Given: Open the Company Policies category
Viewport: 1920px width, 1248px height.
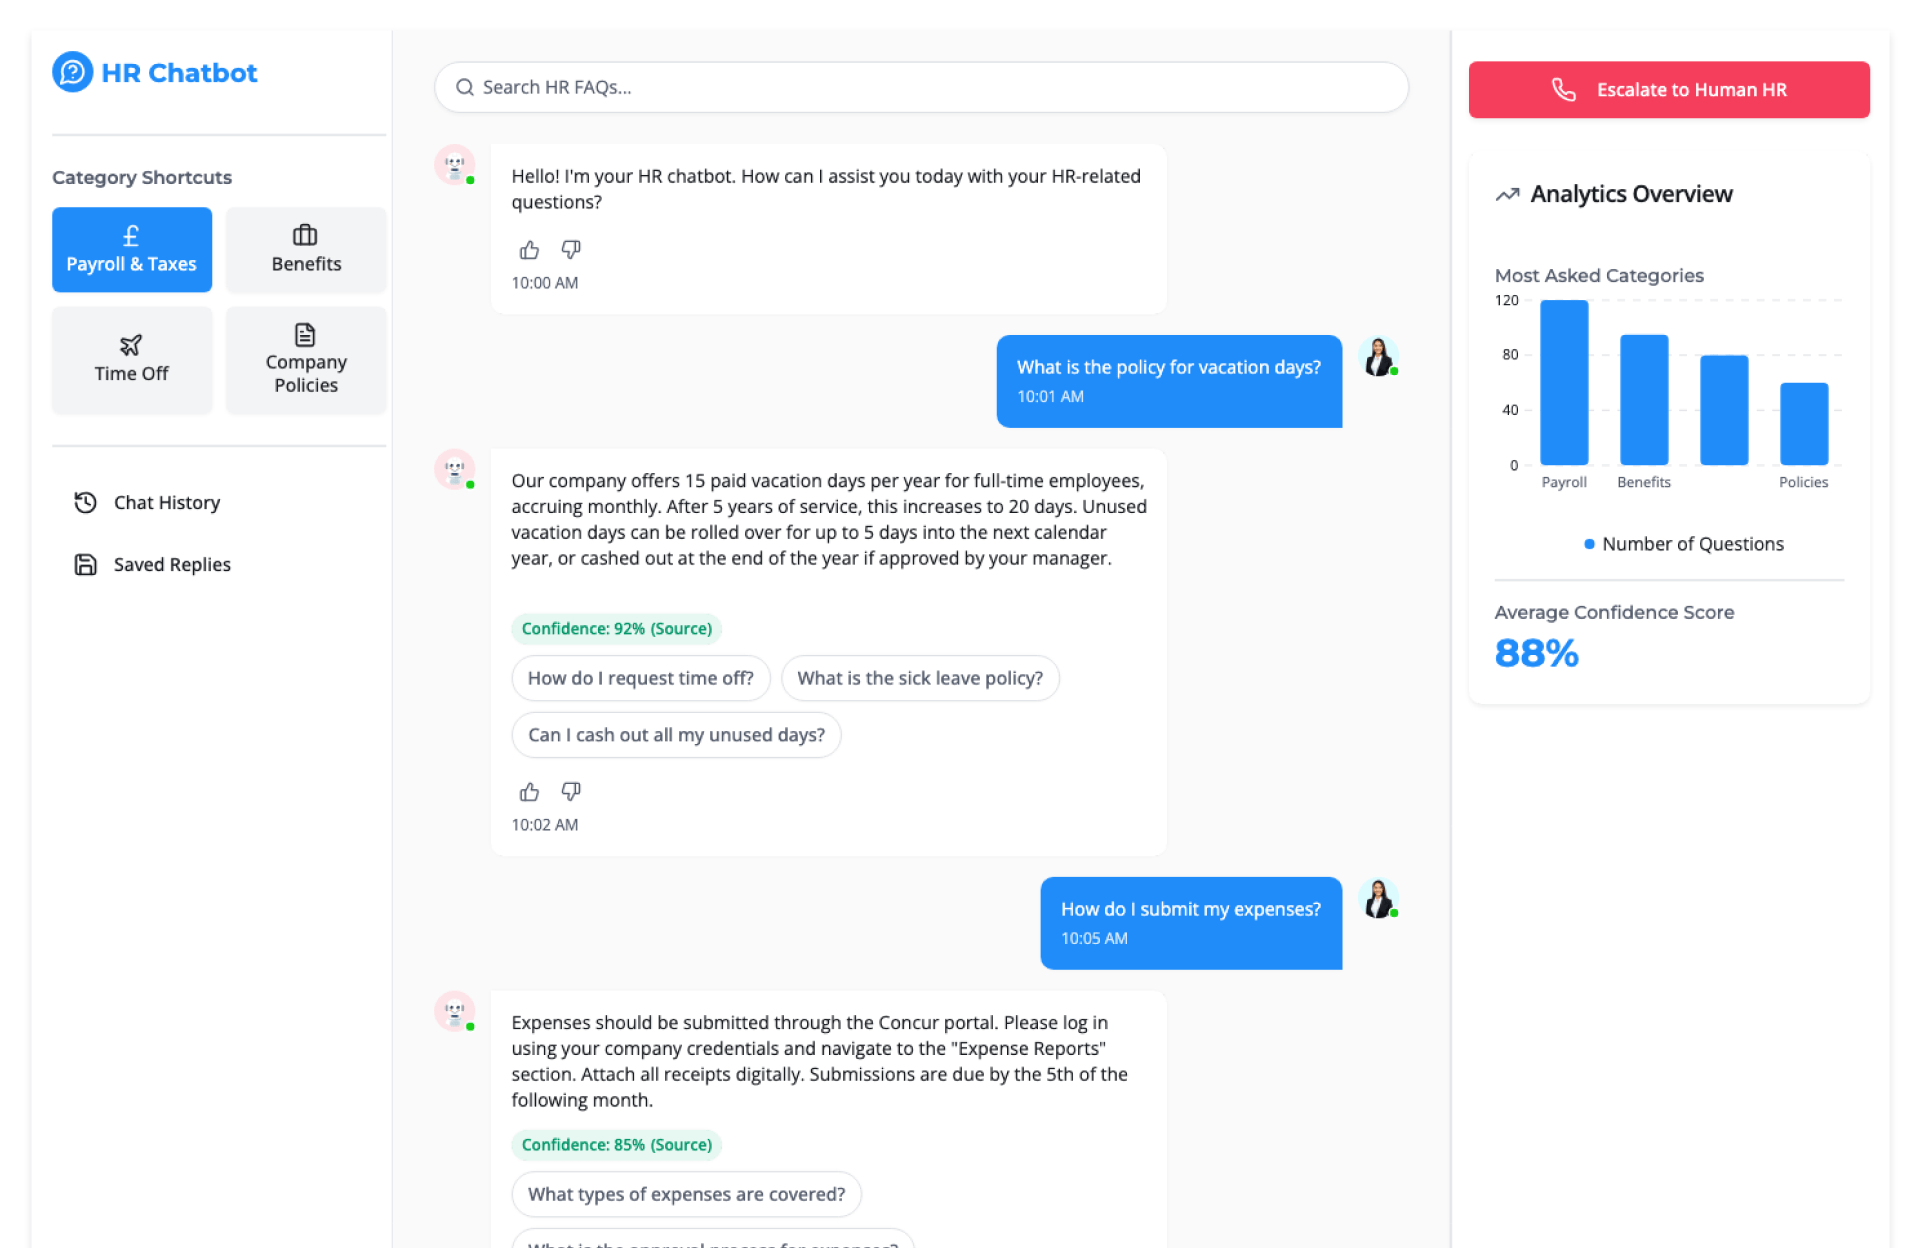Looking at the screenshot, I should pyautogui.click(x=306, y=359).
